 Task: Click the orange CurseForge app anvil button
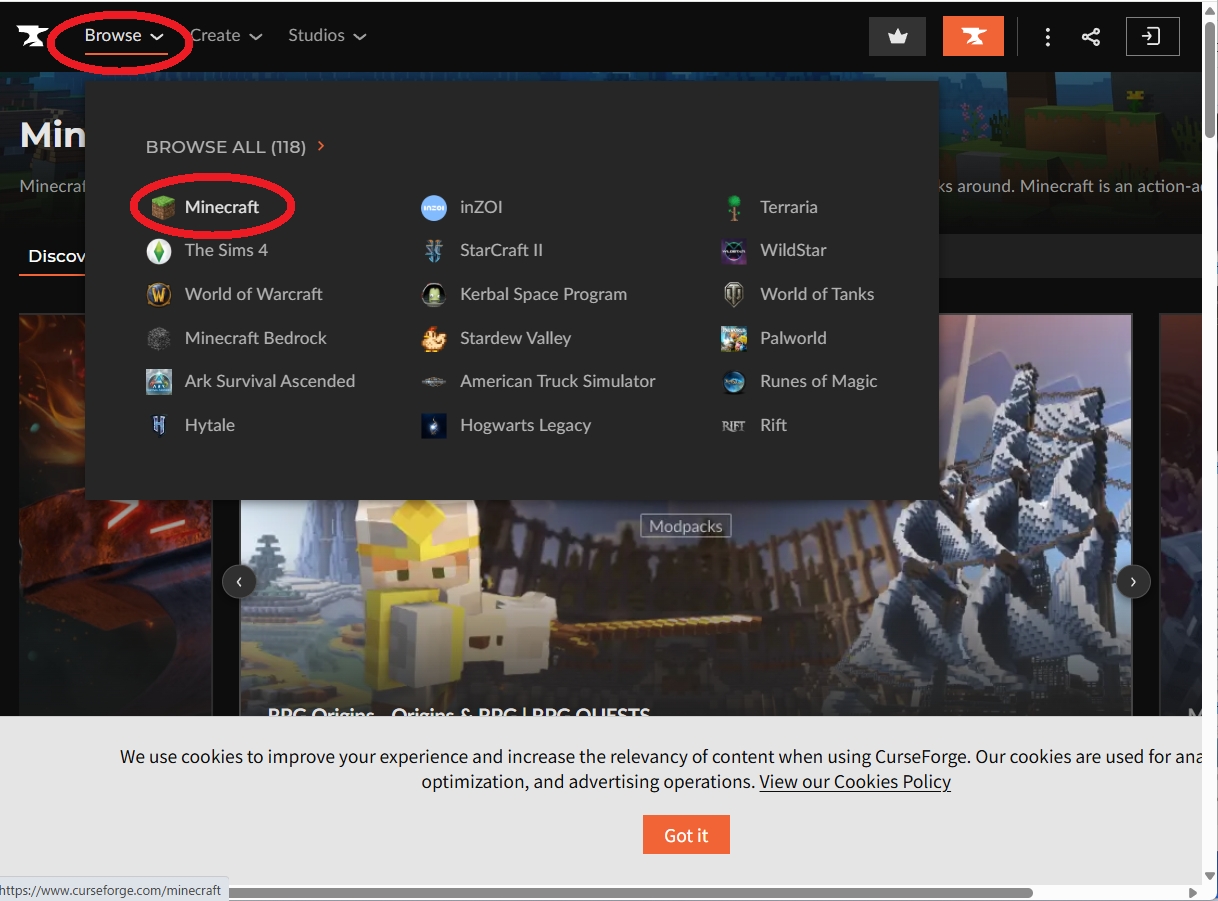click(973, 35)
